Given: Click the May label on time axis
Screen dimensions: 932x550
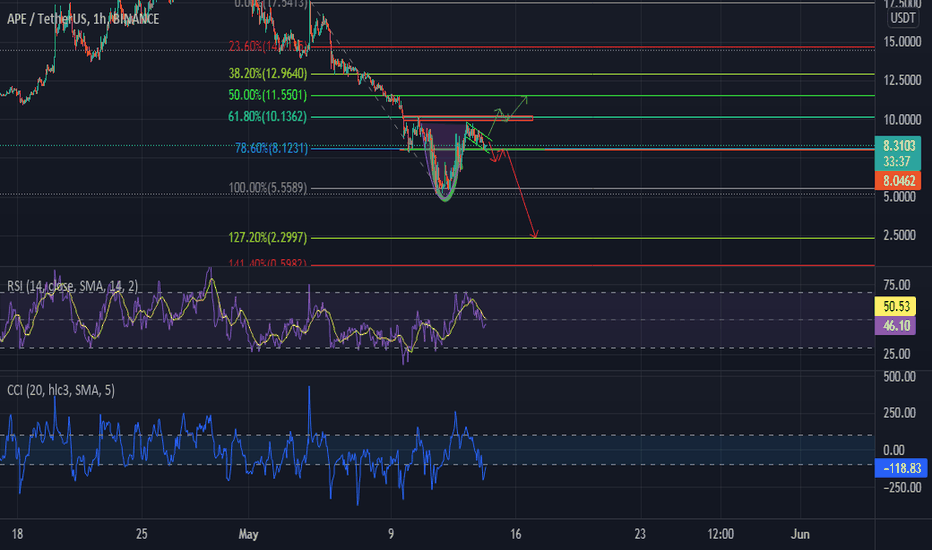Looking at the screenshot, I should pyautogui.click(x=248, y=534).
